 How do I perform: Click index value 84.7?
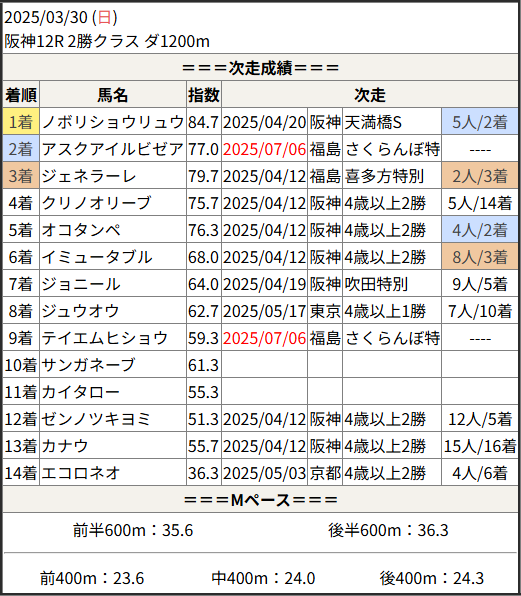[x=203, y=122]
